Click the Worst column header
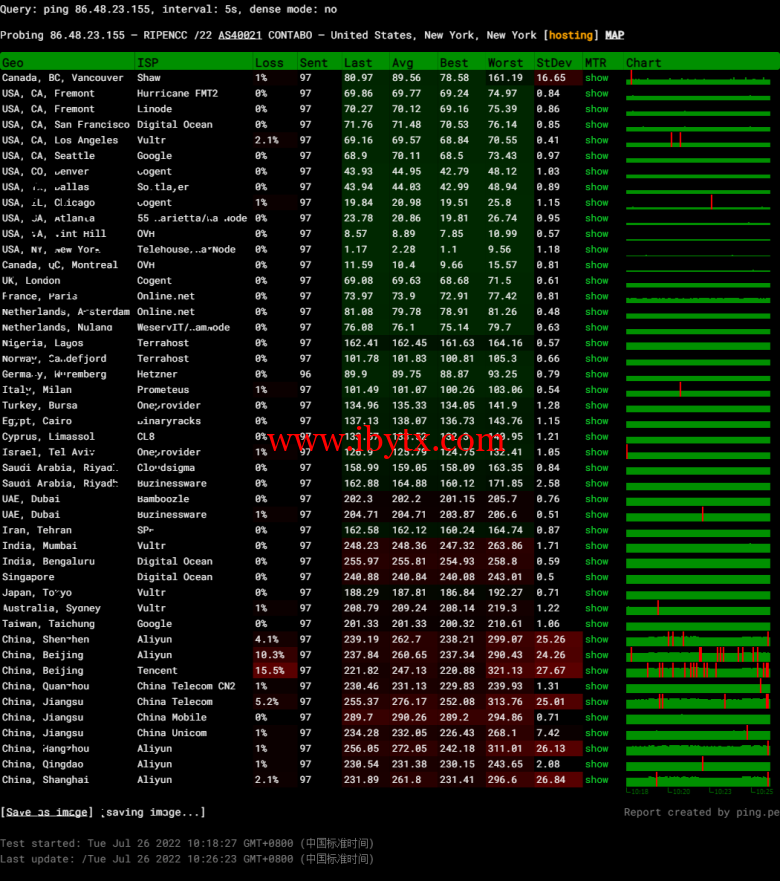 pos(506,62)
